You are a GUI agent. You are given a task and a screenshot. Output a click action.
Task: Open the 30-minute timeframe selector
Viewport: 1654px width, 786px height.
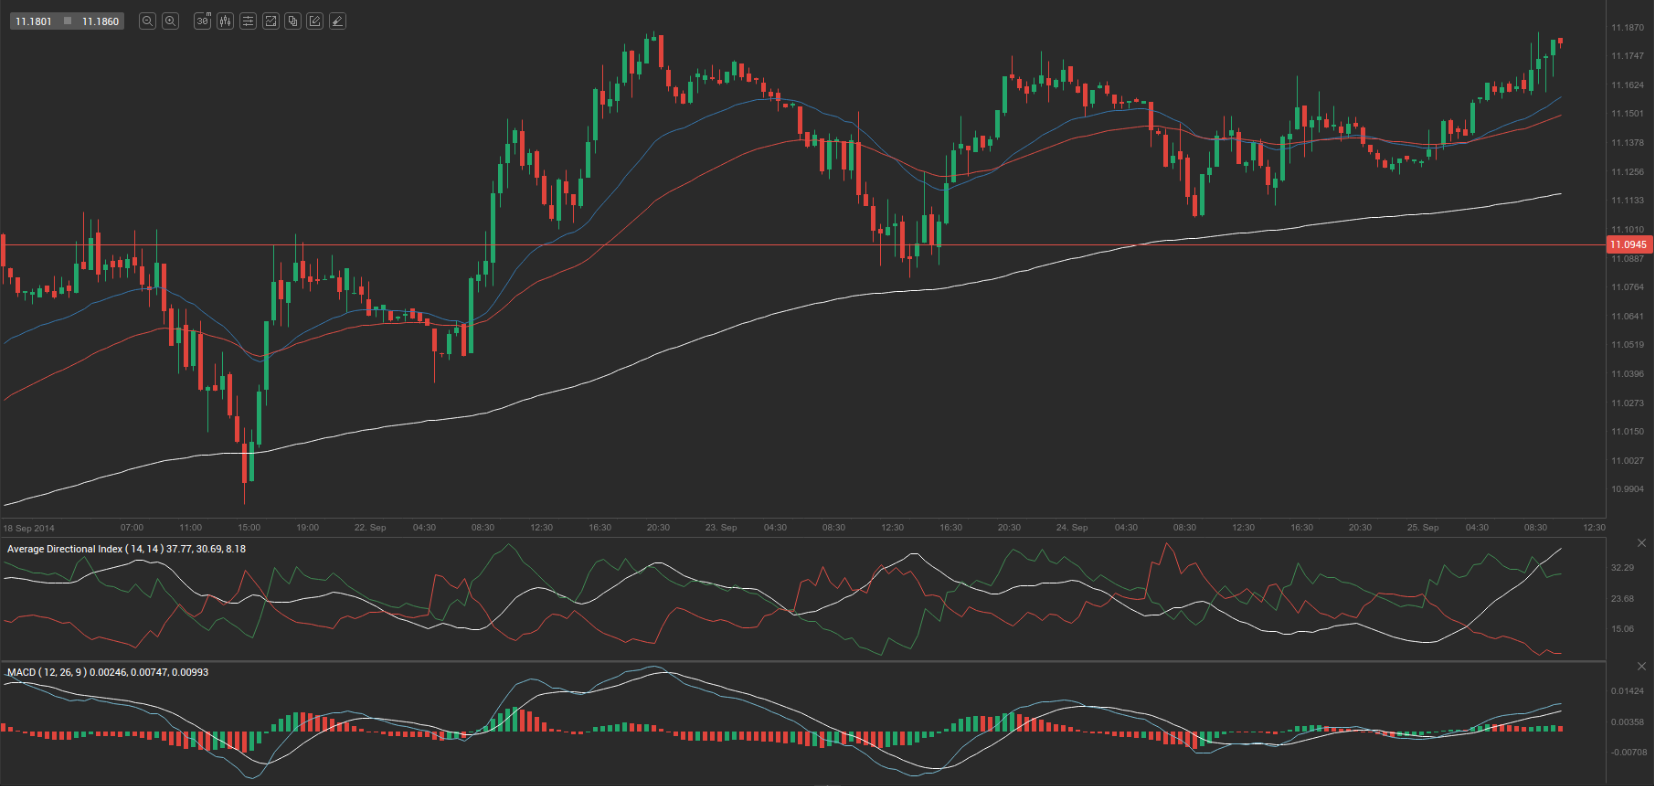202,21
